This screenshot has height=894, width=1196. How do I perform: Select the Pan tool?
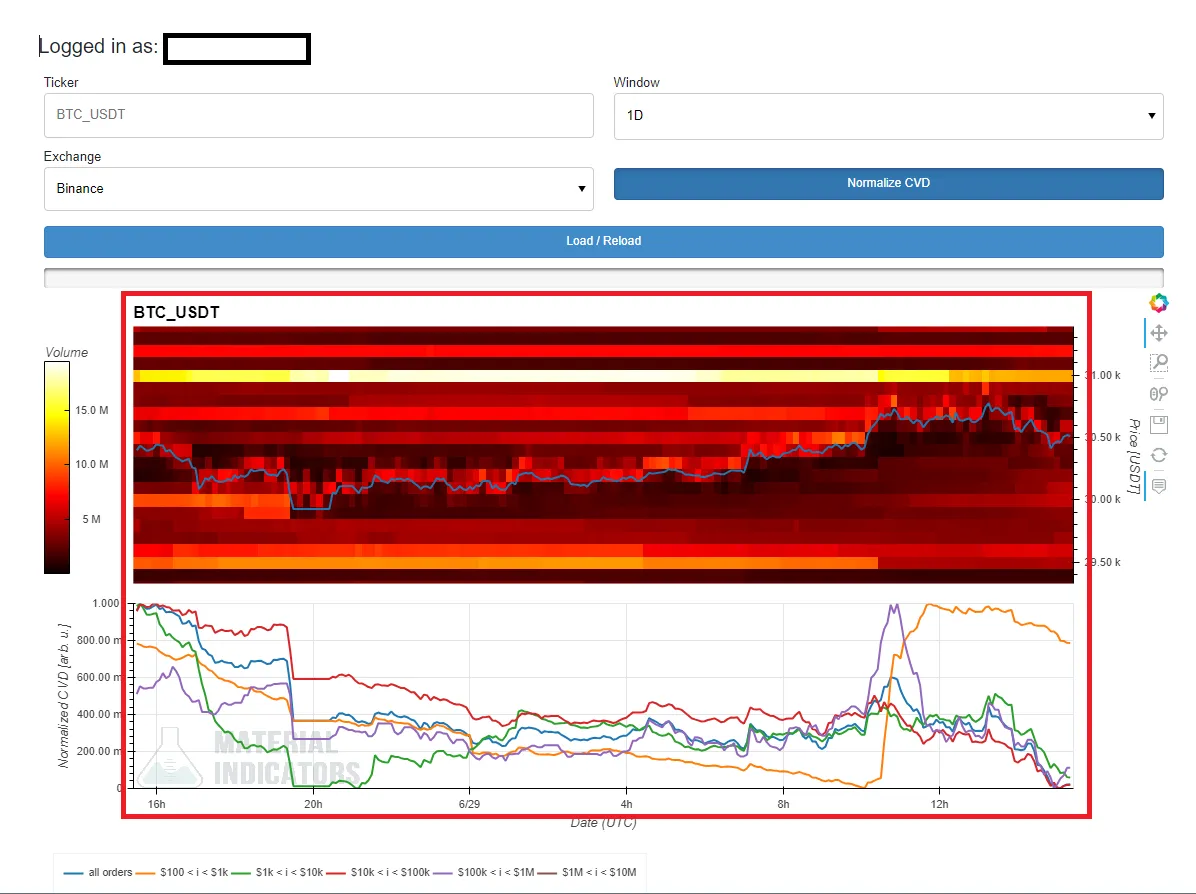point(1159,333)
